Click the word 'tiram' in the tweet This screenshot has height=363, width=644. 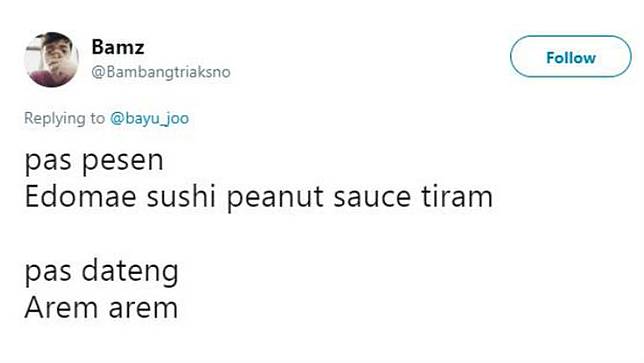tap(457, 196)
